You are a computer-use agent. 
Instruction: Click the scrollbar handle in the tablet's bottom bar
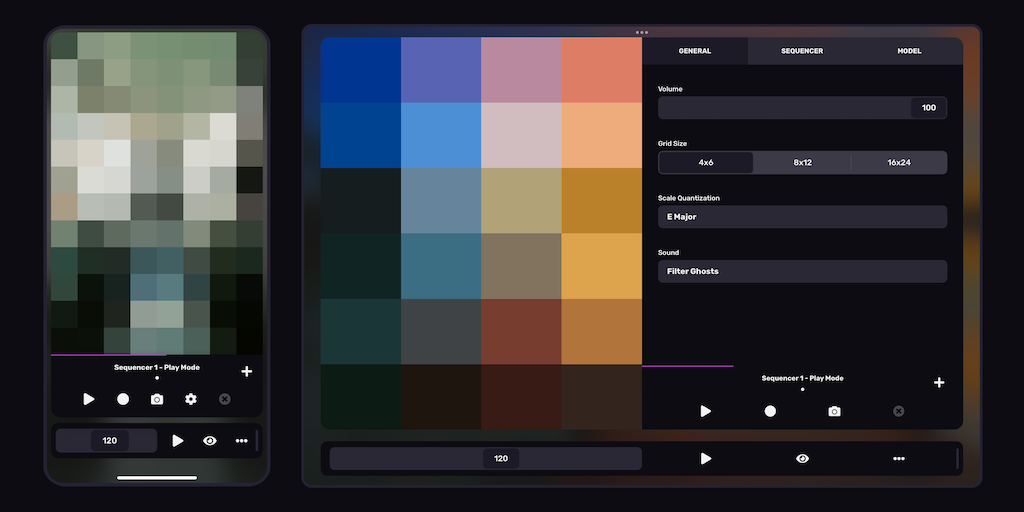[957, 458]
